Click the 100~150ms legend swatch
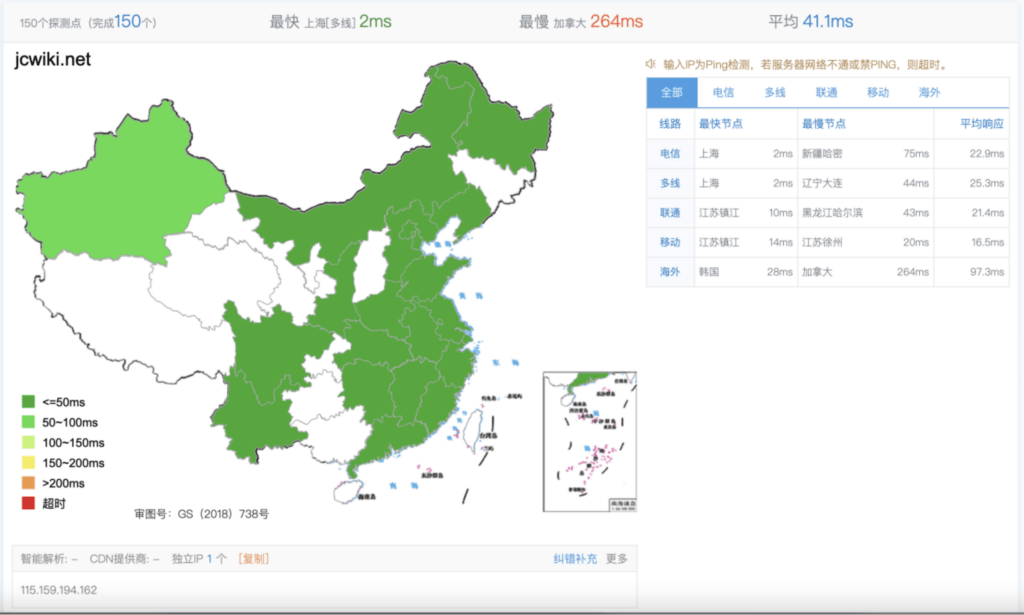This screenshot has height=615, width=1024. (x=28, y=442)
